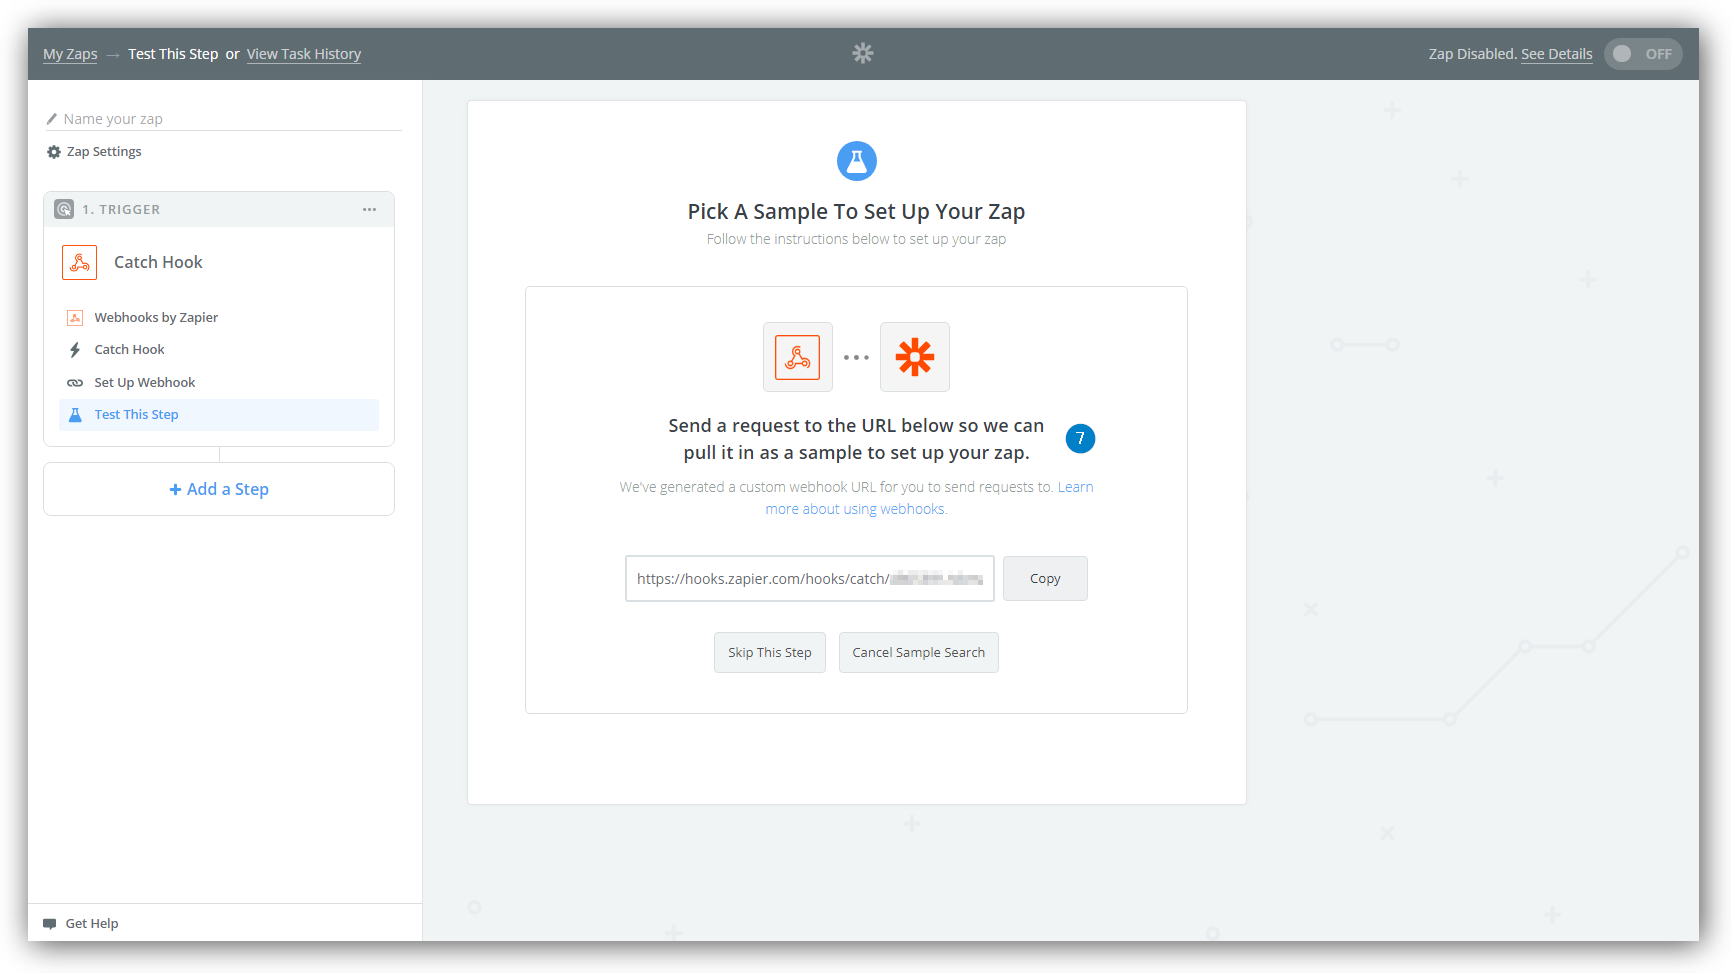Image resolution: width=1731 pixels, height=973 pixels.
Task: Click the flask icon beside Test This Step
Action: click(75, 415)
